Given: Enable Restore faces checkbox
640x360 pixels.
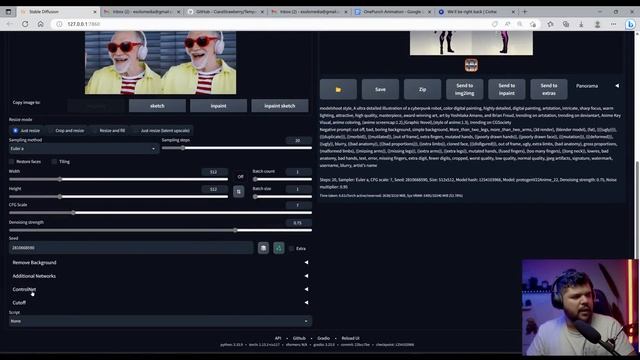Looking at the screenshot, I should [12, 162].
